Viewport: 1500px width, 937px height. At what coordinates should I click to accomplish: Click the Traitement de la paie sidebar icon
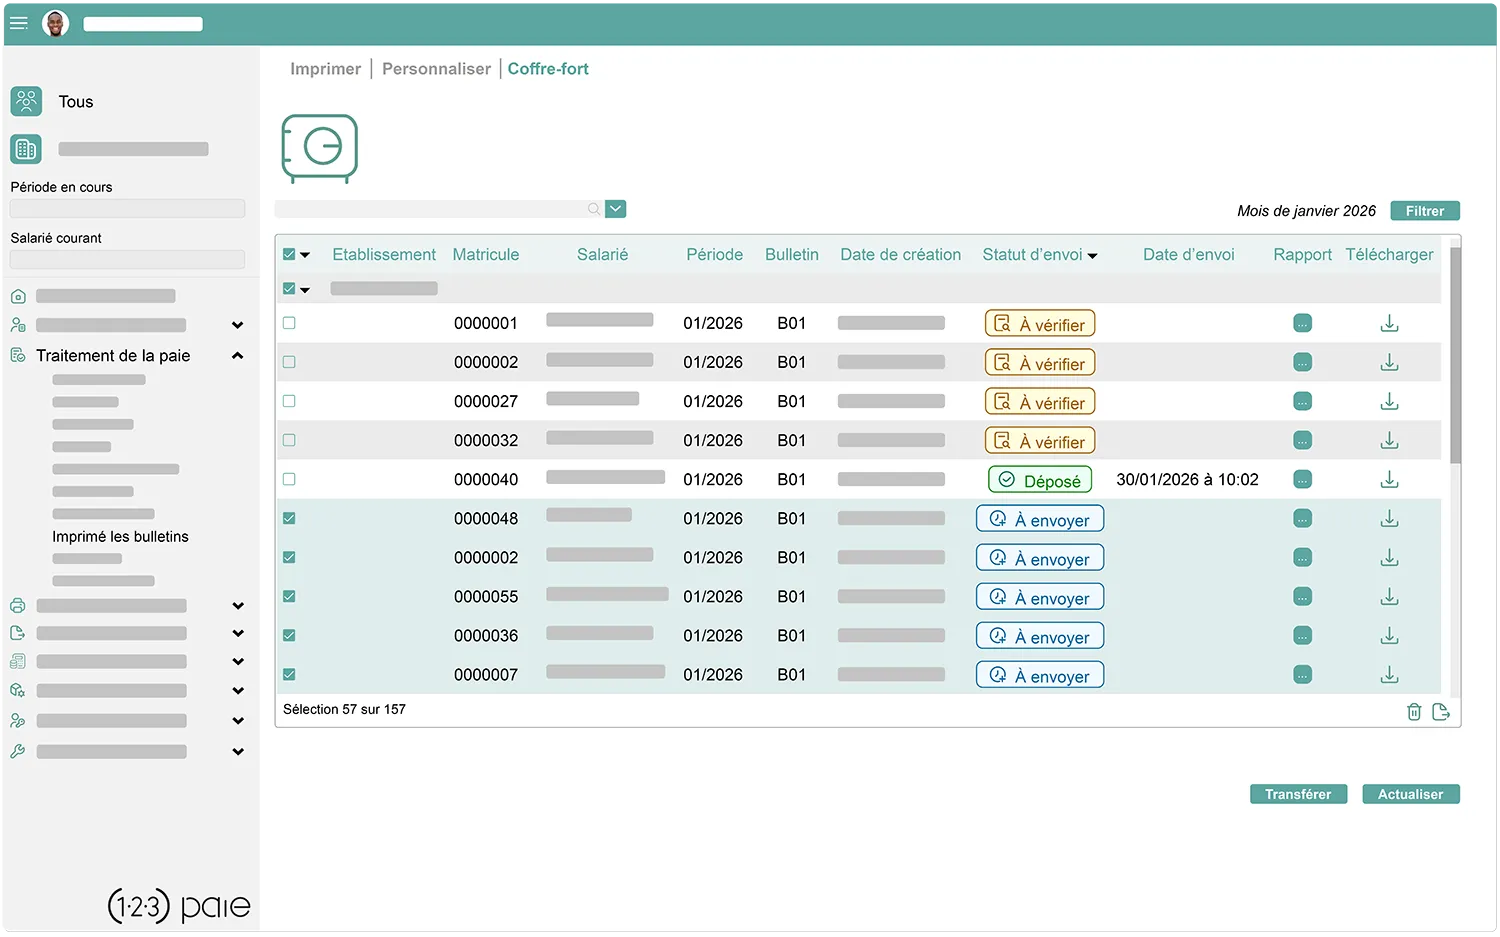click(18, 355)
